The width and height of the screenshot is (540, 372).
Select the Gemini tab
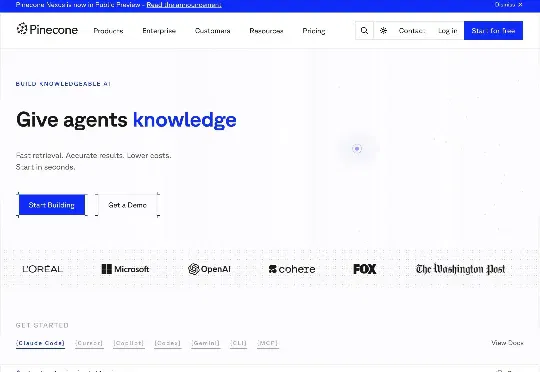click(206, 343)
